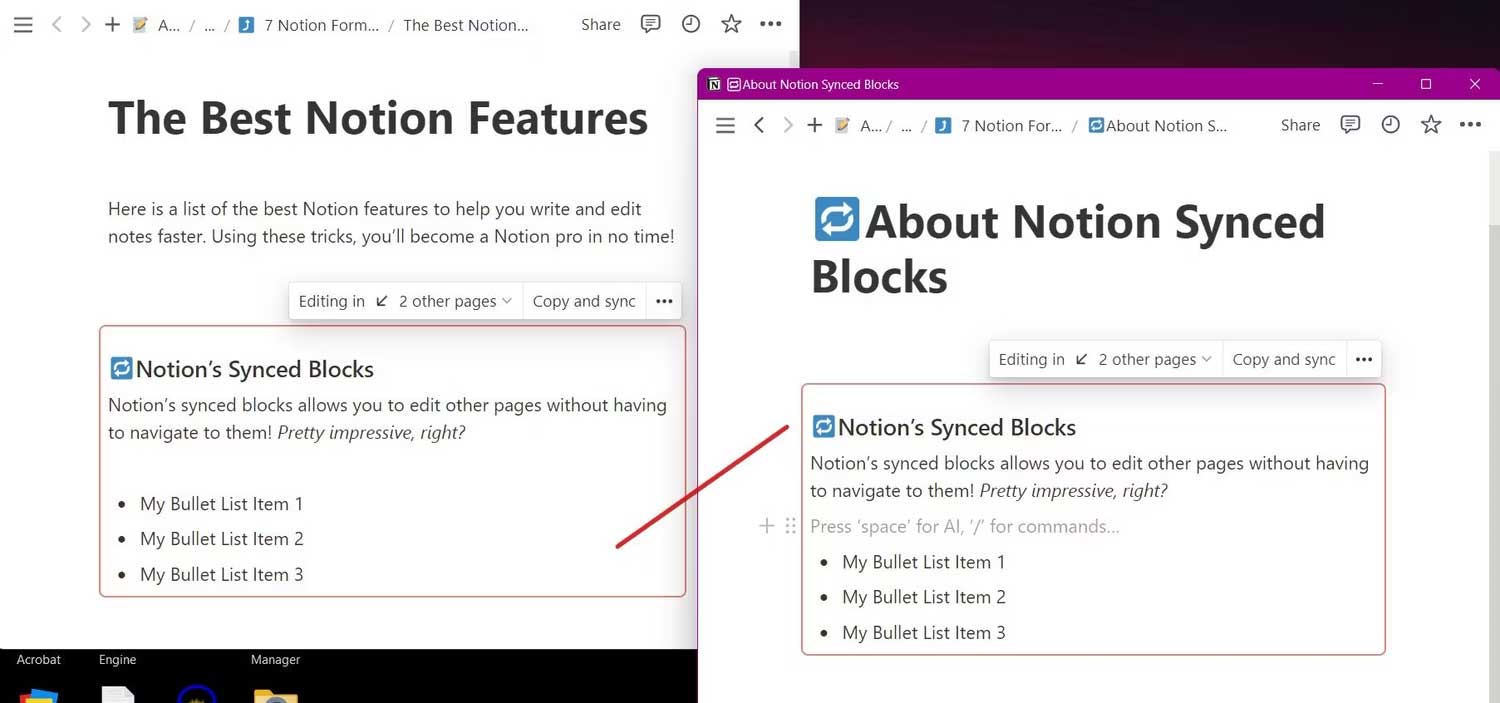Open '7 Notion Form...' breadcrumb in left window

(309, 25)
